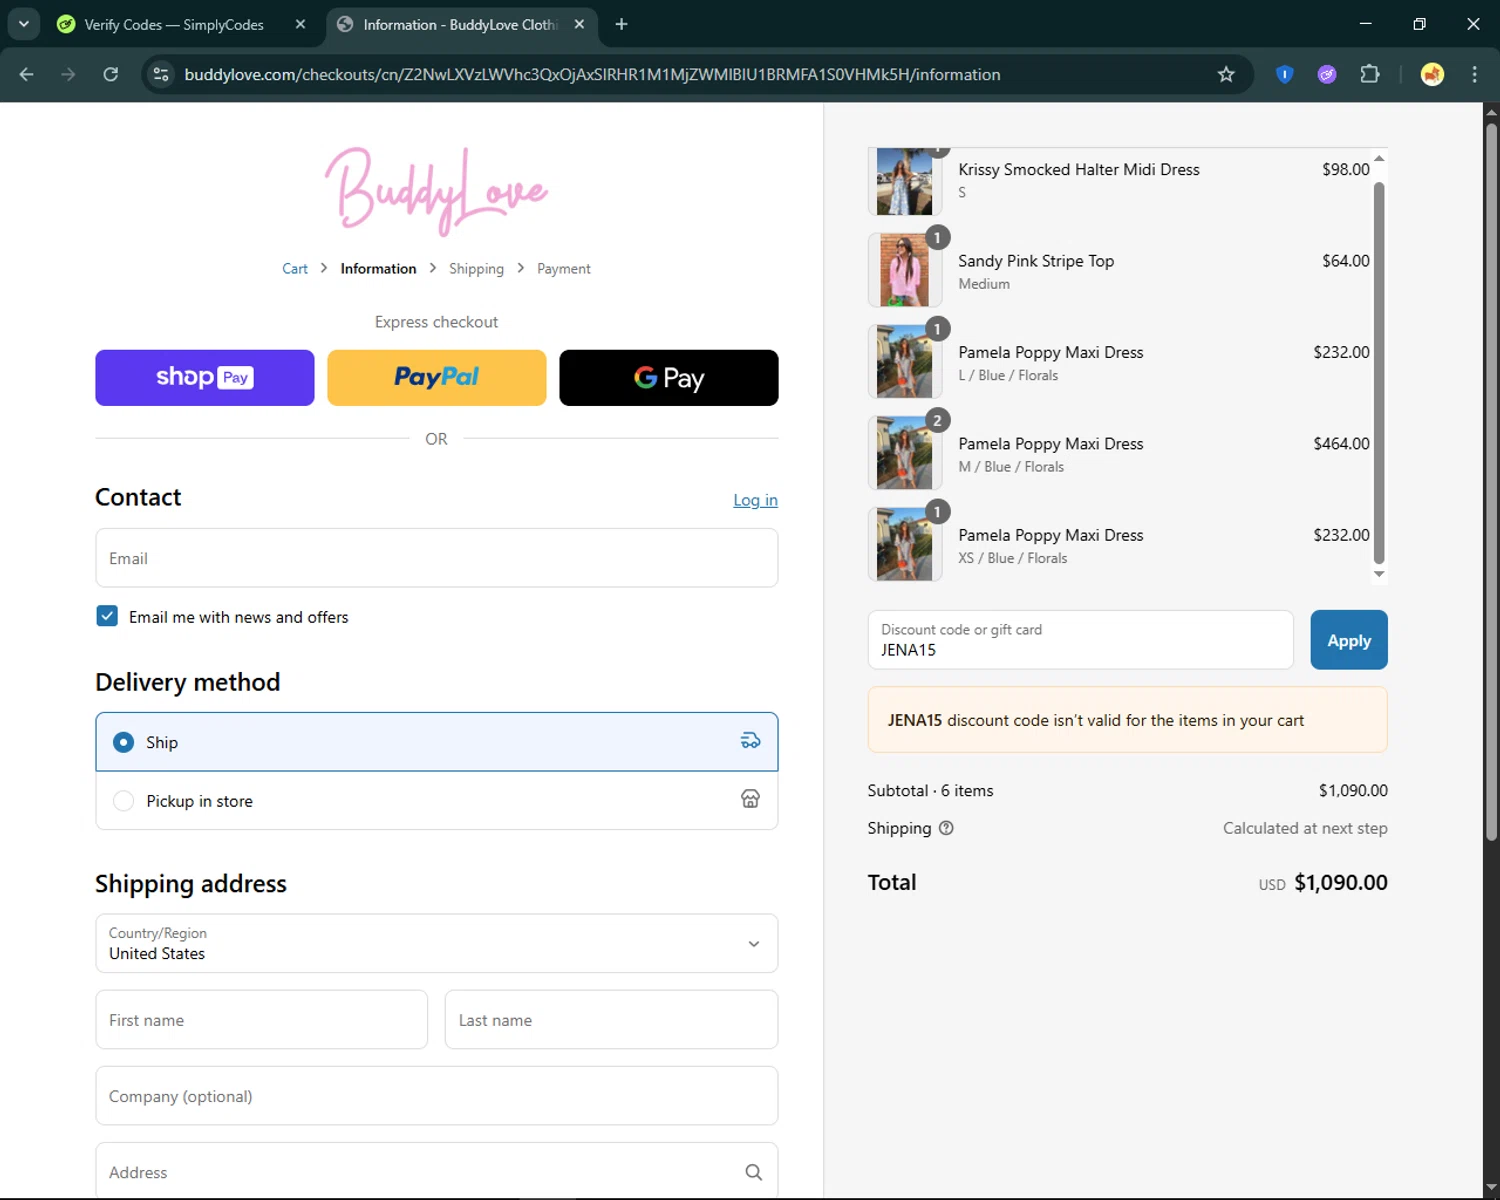Click the delivery truck icon in Ship row
The image size is (1500, 1200).
[750, 741]
